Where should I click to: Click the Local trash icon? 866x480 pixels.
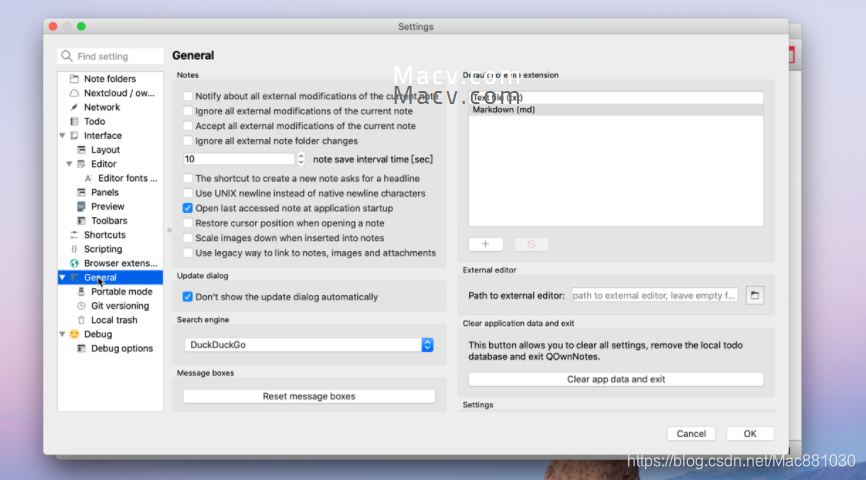click(x=81, y=320)
